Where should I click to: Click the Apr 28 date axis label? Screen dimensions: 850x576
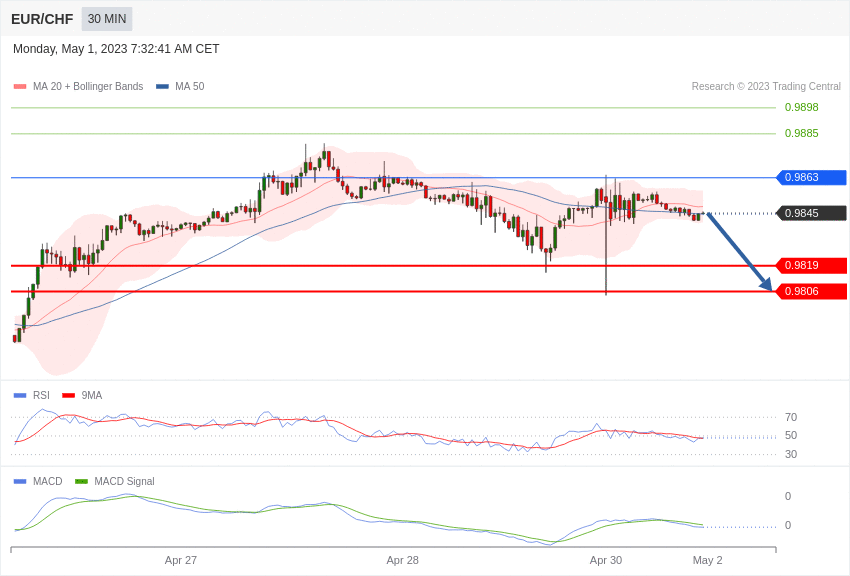coord(402,560)
